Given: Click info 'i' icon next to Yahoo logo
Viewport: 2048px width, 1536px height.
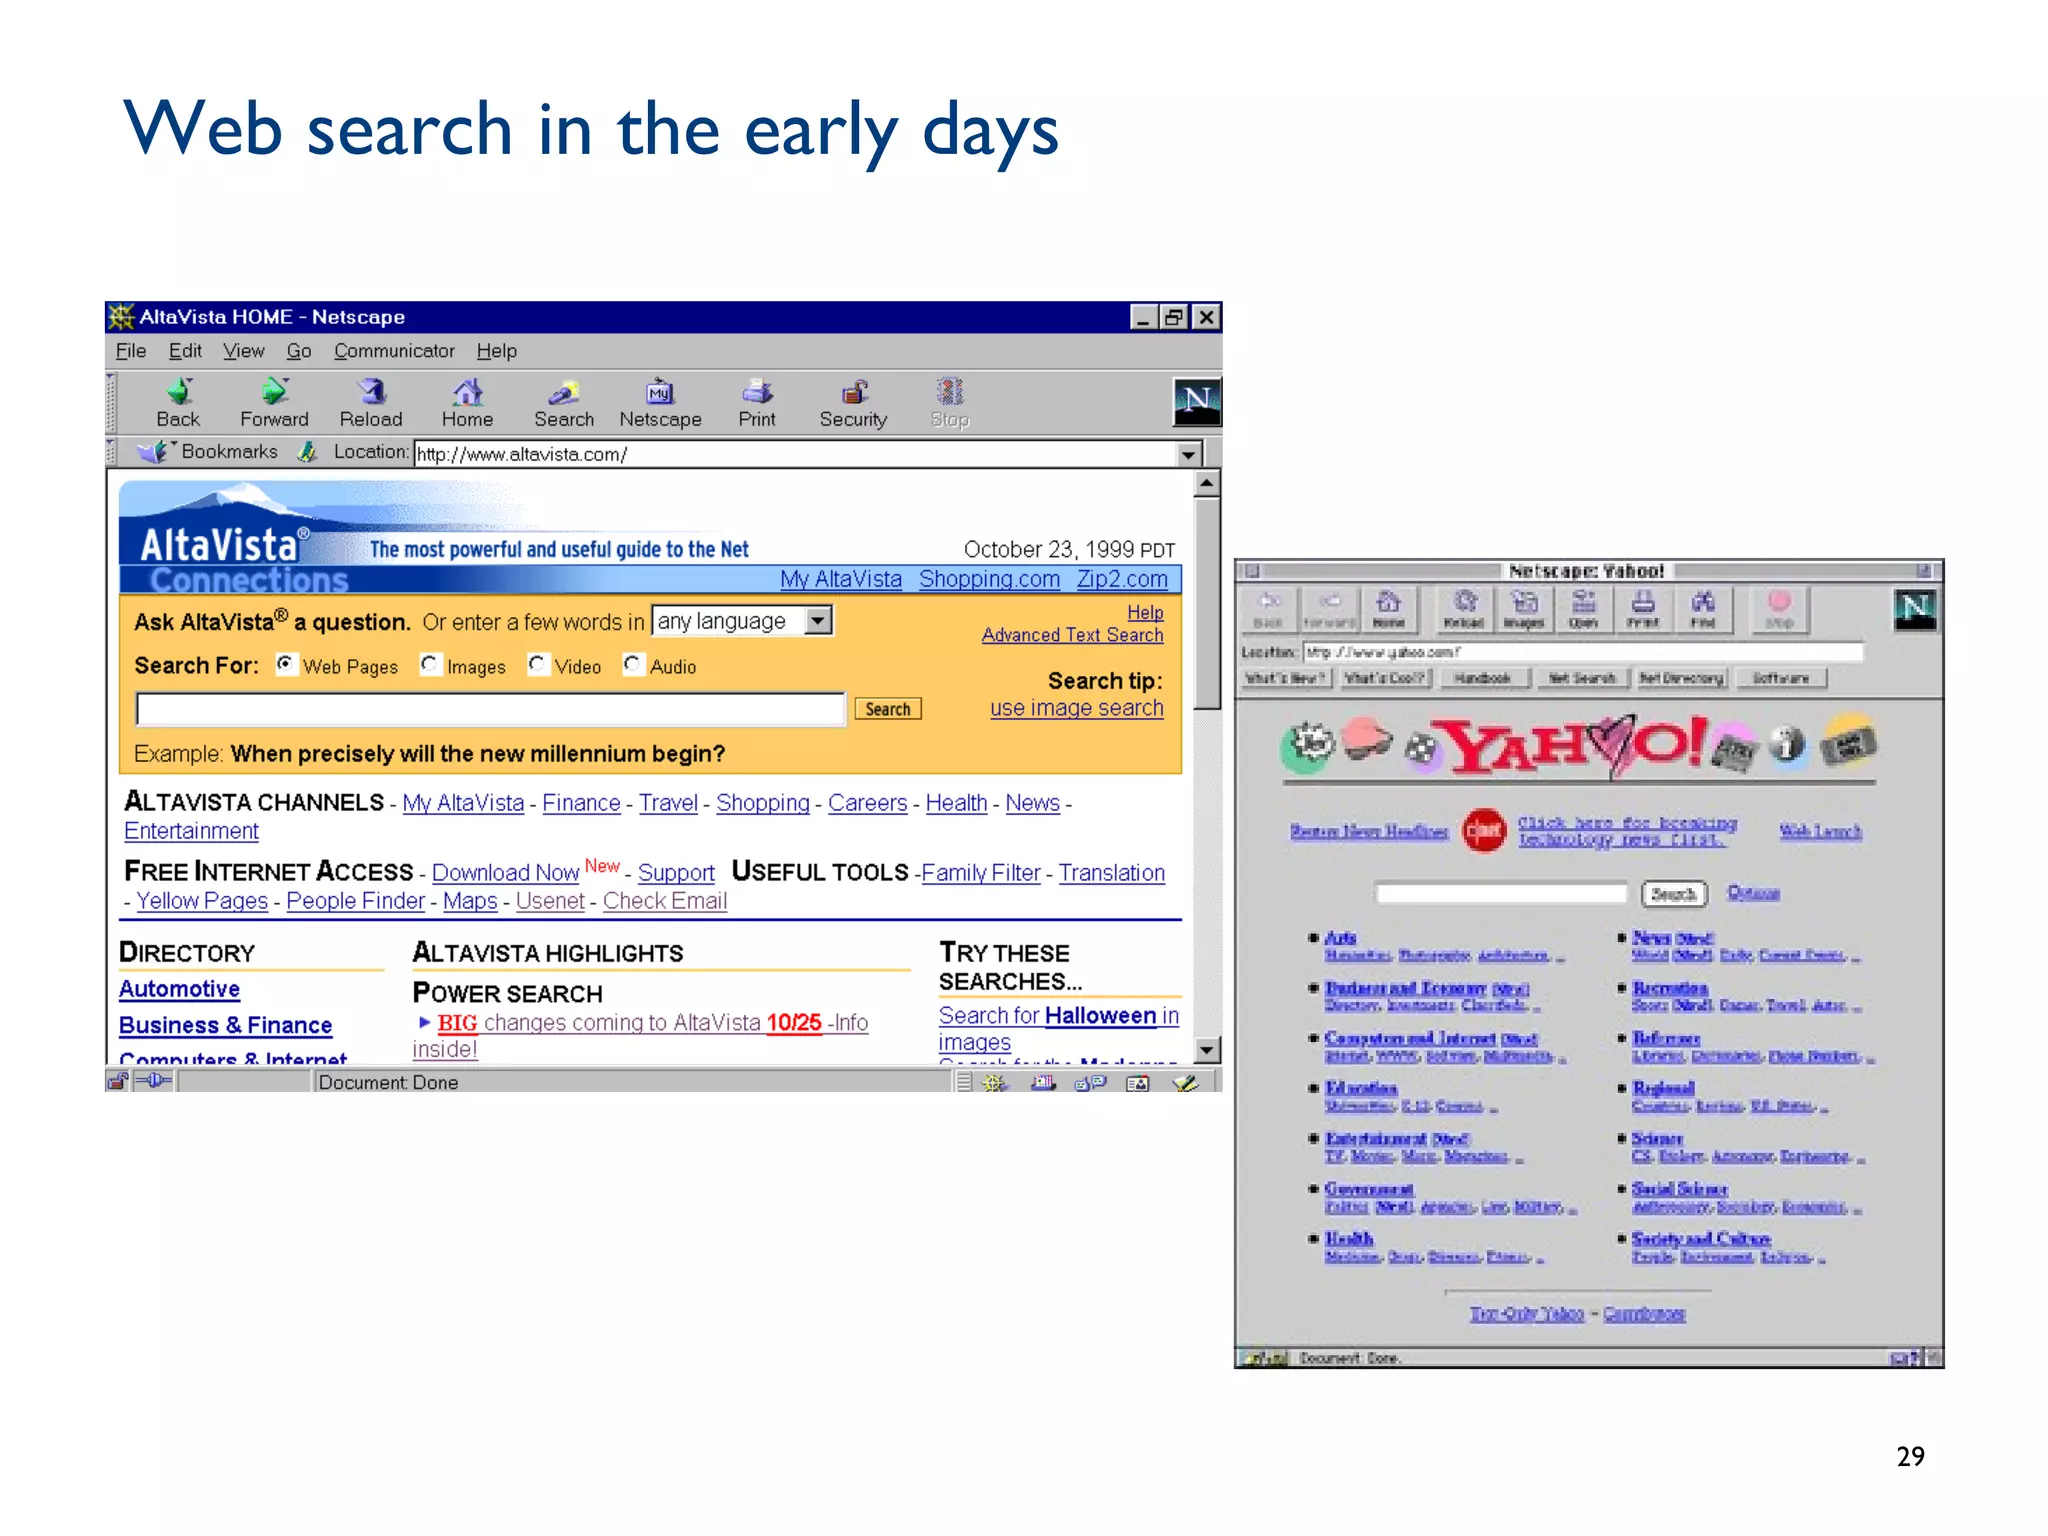Looking at the screenshot, I should pyautogui.click(x=1788, y=745).
